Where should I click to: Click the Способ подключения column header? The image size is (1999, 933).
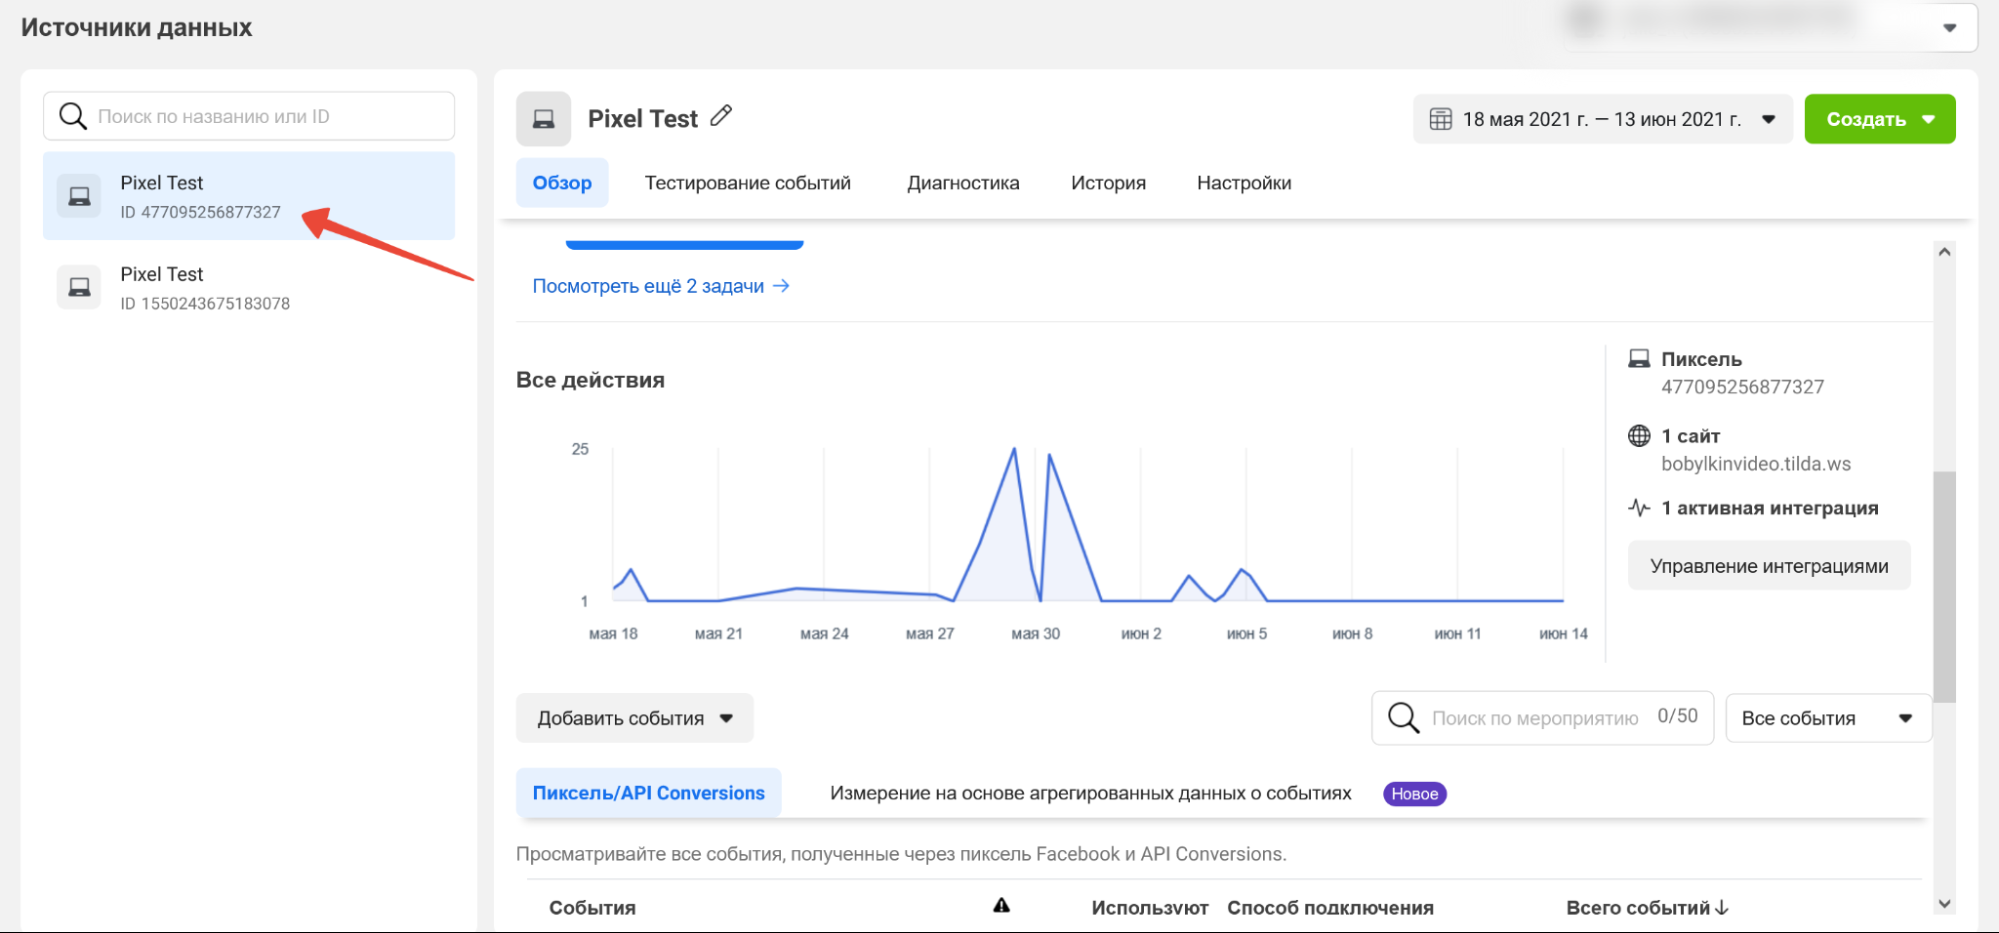click(1330, 908)
